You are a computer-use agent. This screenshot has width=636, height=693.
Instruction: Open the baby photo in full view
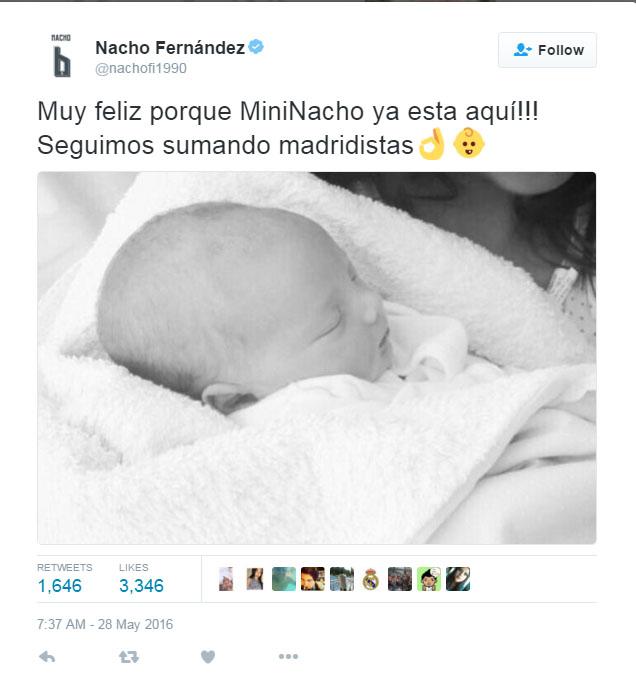[316, 358]
